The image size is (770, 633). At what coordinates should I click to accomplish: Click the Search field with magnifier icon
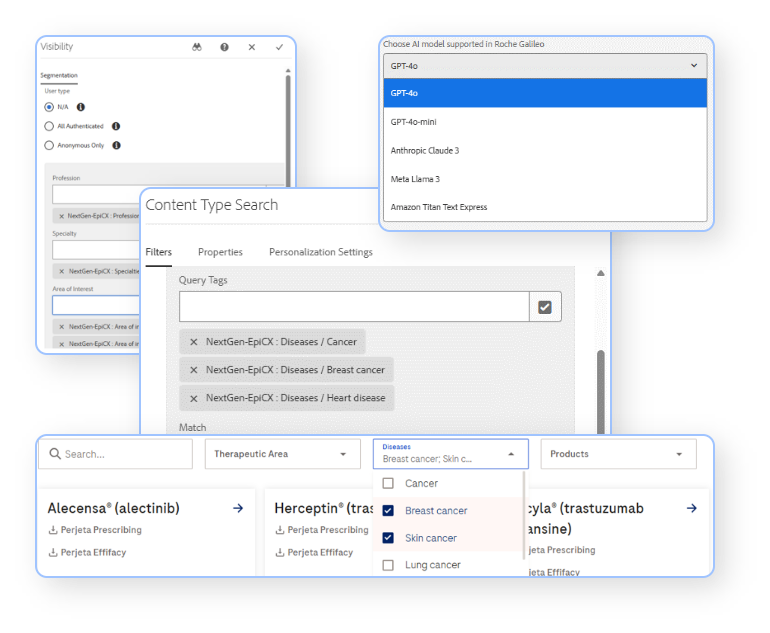pyautogui.click(x=116, y=454)
